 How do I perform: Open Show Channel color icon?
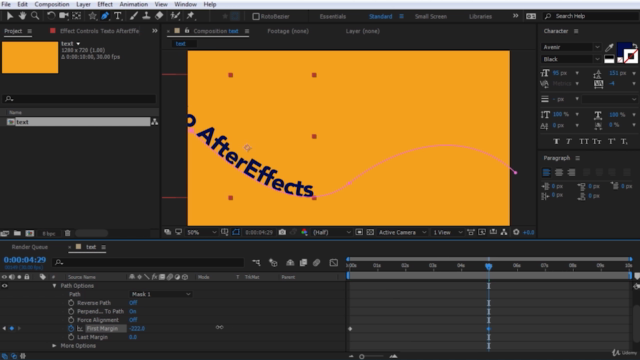coord(304,232)
